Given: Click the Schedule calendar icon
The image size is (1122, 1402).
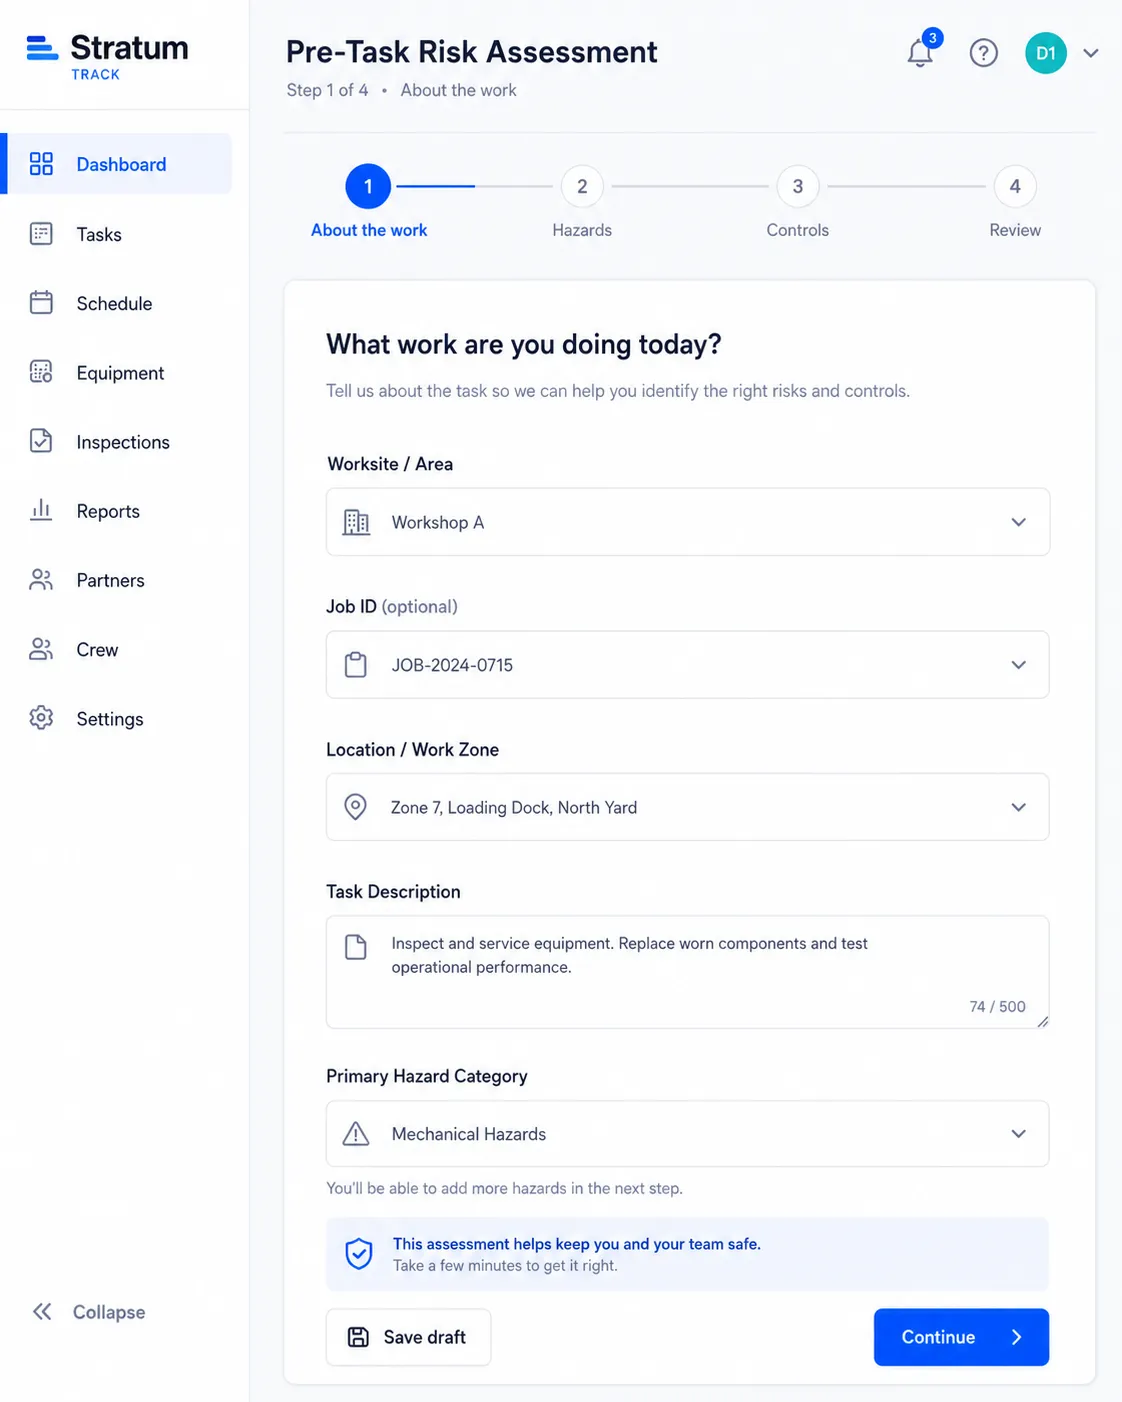Looking at the screenshot, I should [41, 303].
